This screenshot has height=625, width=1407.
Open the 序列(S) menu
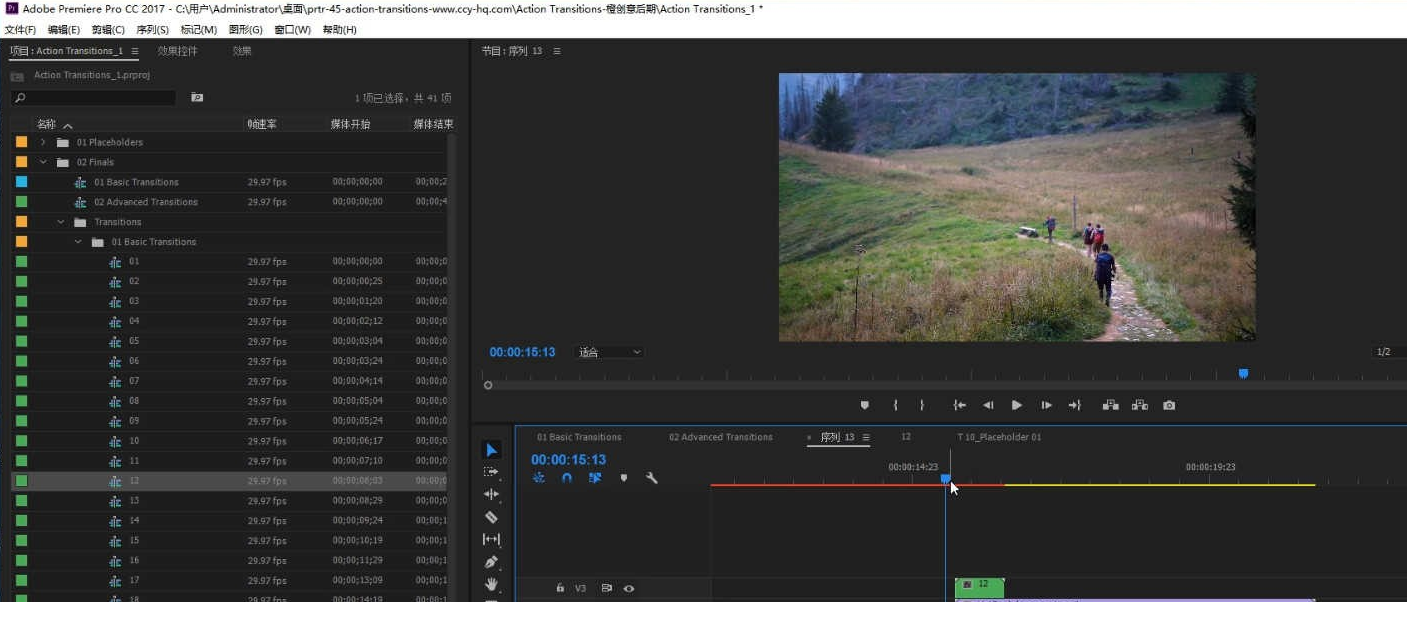coord(152,30)
